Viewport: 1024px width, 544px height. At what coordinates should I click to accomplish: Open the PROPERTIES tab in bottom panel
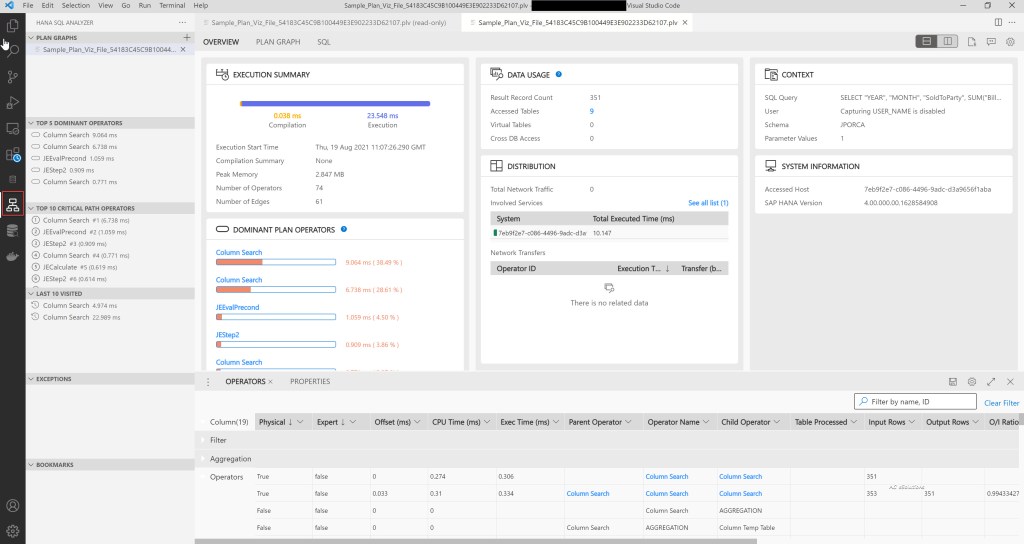309,382
